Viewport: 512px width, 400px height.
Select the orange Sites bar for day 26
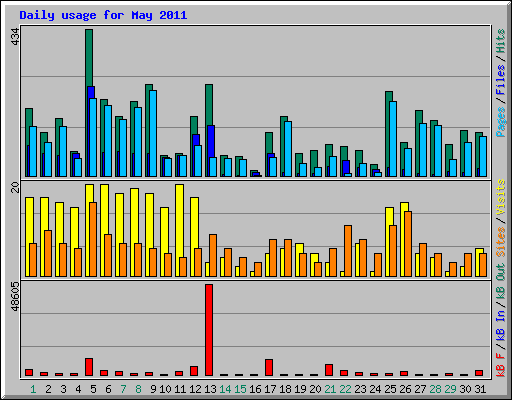coord(408,244)
